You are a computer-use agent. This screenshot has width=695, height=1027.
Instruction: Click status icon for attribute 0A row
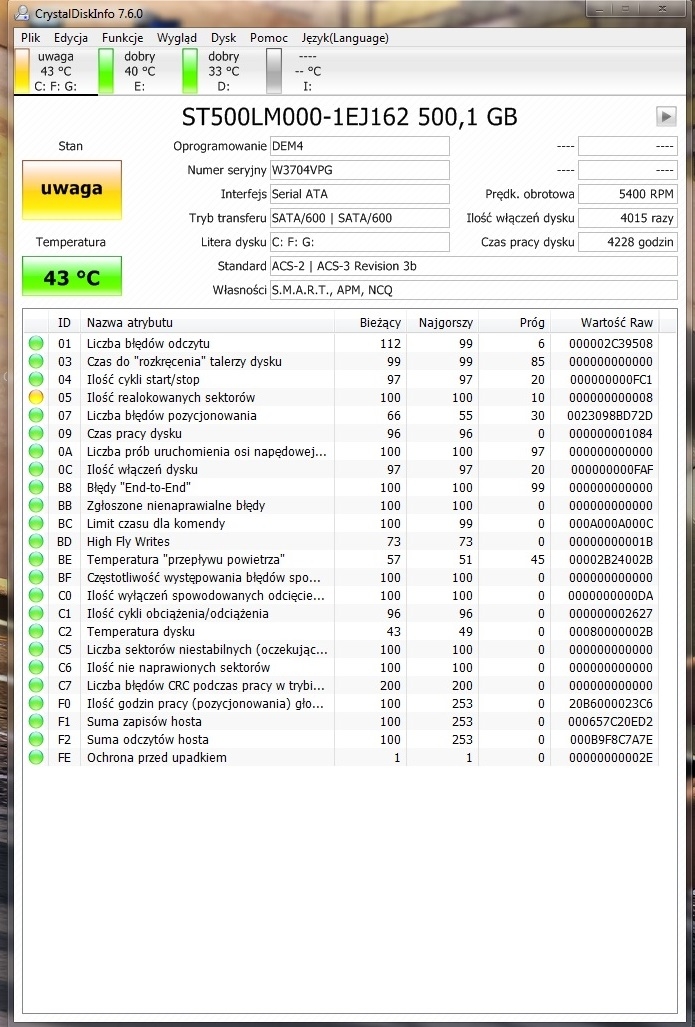36,451
